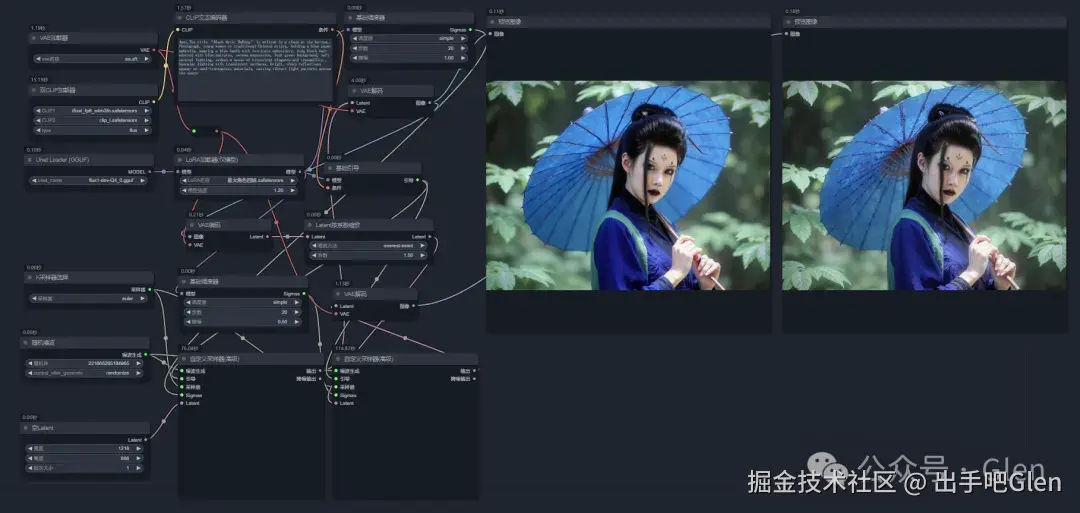Collapse the CLIP文本编码器 node via header dot
Image resolution: width=1080 pixels, height=513 pixels.
[x=181, y=18]
